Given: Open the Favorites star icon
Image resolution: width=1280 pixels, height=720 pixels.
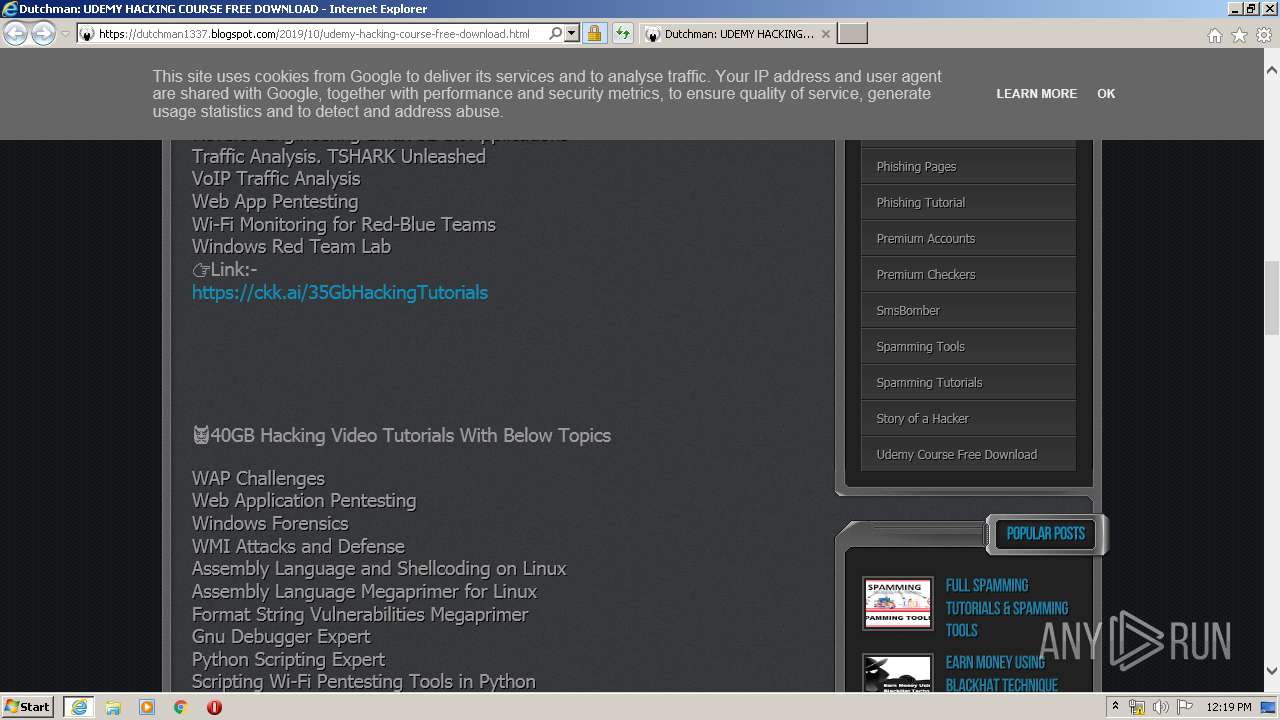Looking at the screenshot, I should (1239, 35).
